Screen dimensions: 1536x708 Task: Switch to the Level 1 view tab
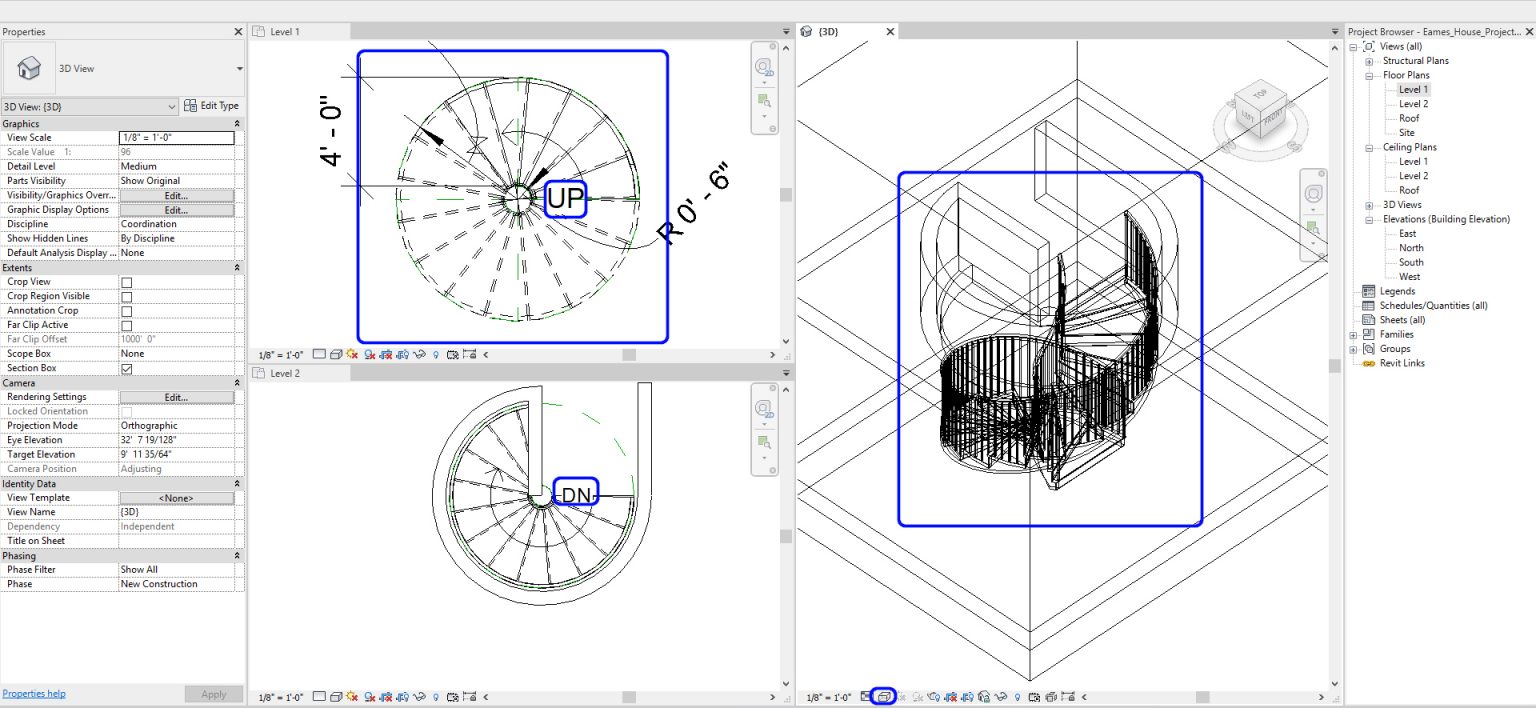click(x=285, y=31)
